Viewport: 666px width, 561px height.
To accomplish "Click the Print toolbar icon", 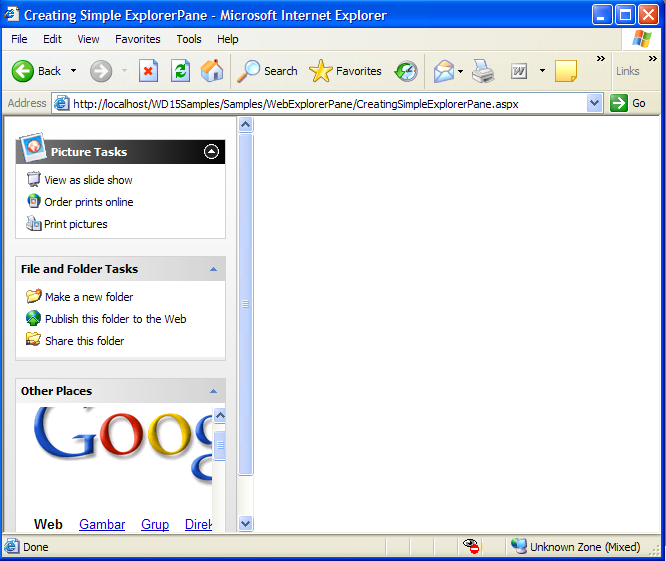I will click(483, 71).
